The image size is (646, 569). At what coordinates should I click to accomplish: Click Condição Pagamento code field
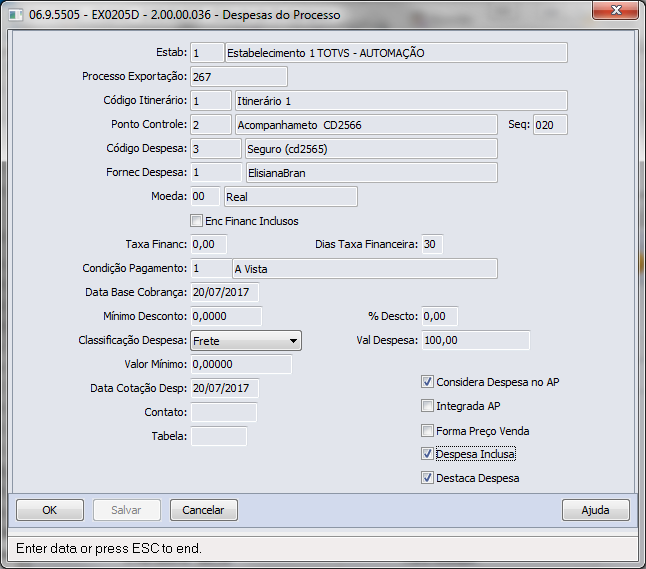(x=211, y=268)
